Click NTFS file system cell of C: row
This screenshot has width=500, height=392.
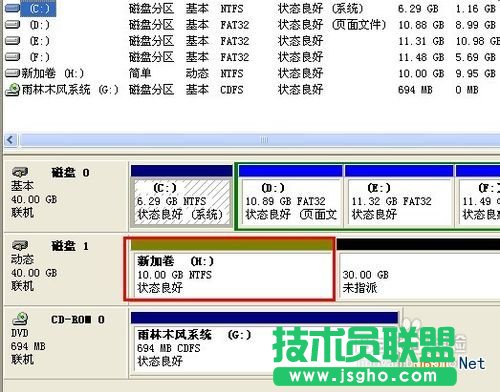click(x=232, y=9)
